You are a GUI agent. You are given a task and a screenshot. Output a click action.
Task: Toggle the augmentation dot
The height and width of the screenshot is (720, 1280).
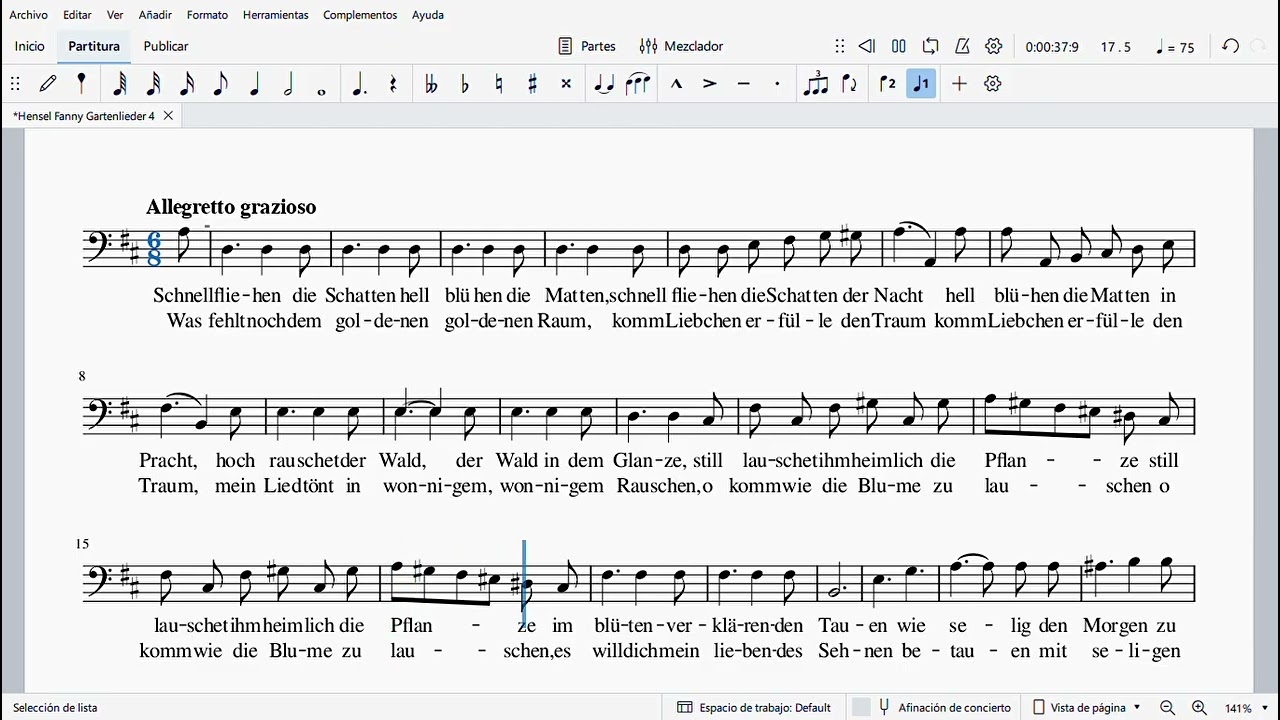click(x=359, y=84)
